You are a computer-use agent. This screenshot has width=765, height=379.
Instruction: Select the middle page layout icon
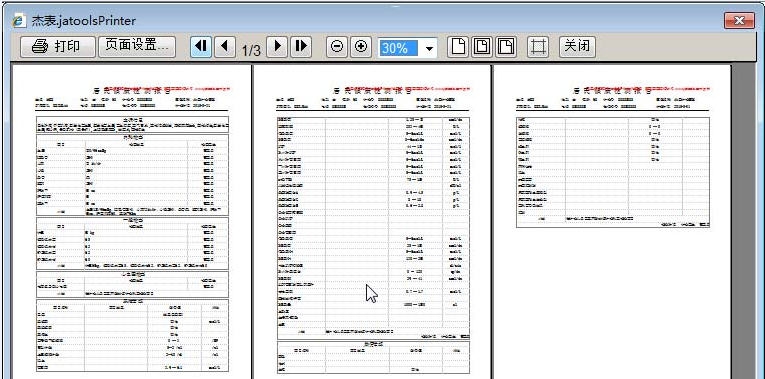coord(482,47)
